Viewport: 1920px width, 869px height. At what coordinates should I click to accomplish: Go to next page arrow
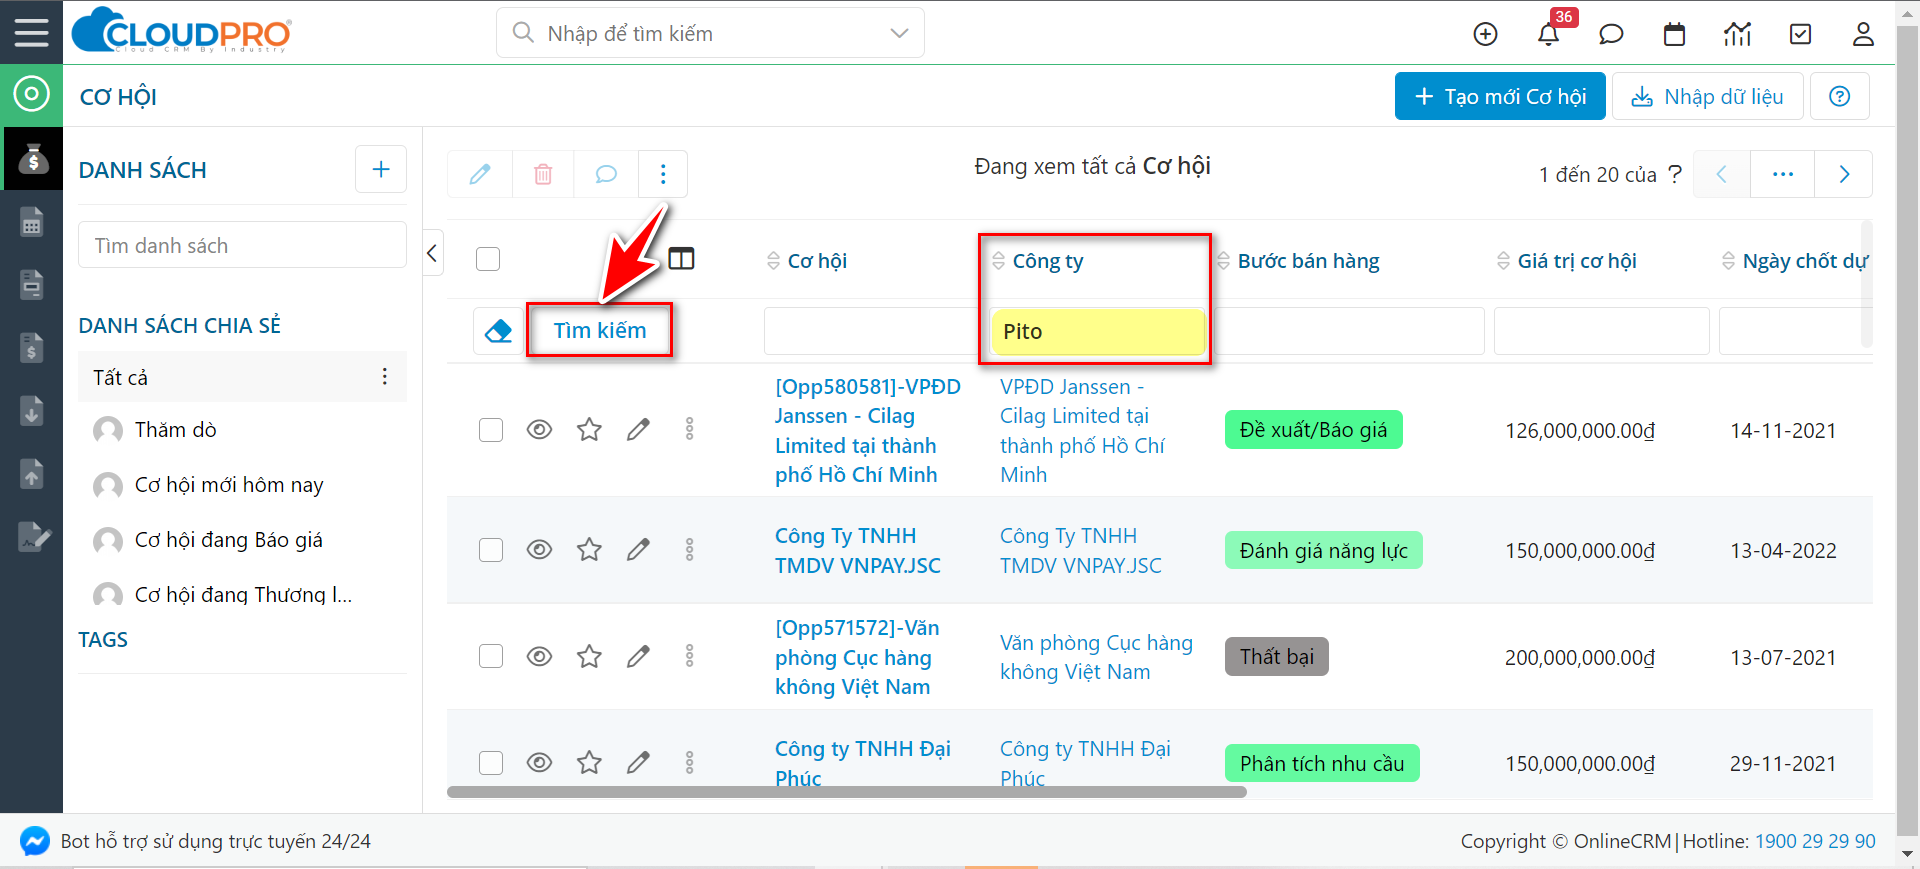(x=1844, y=174)
